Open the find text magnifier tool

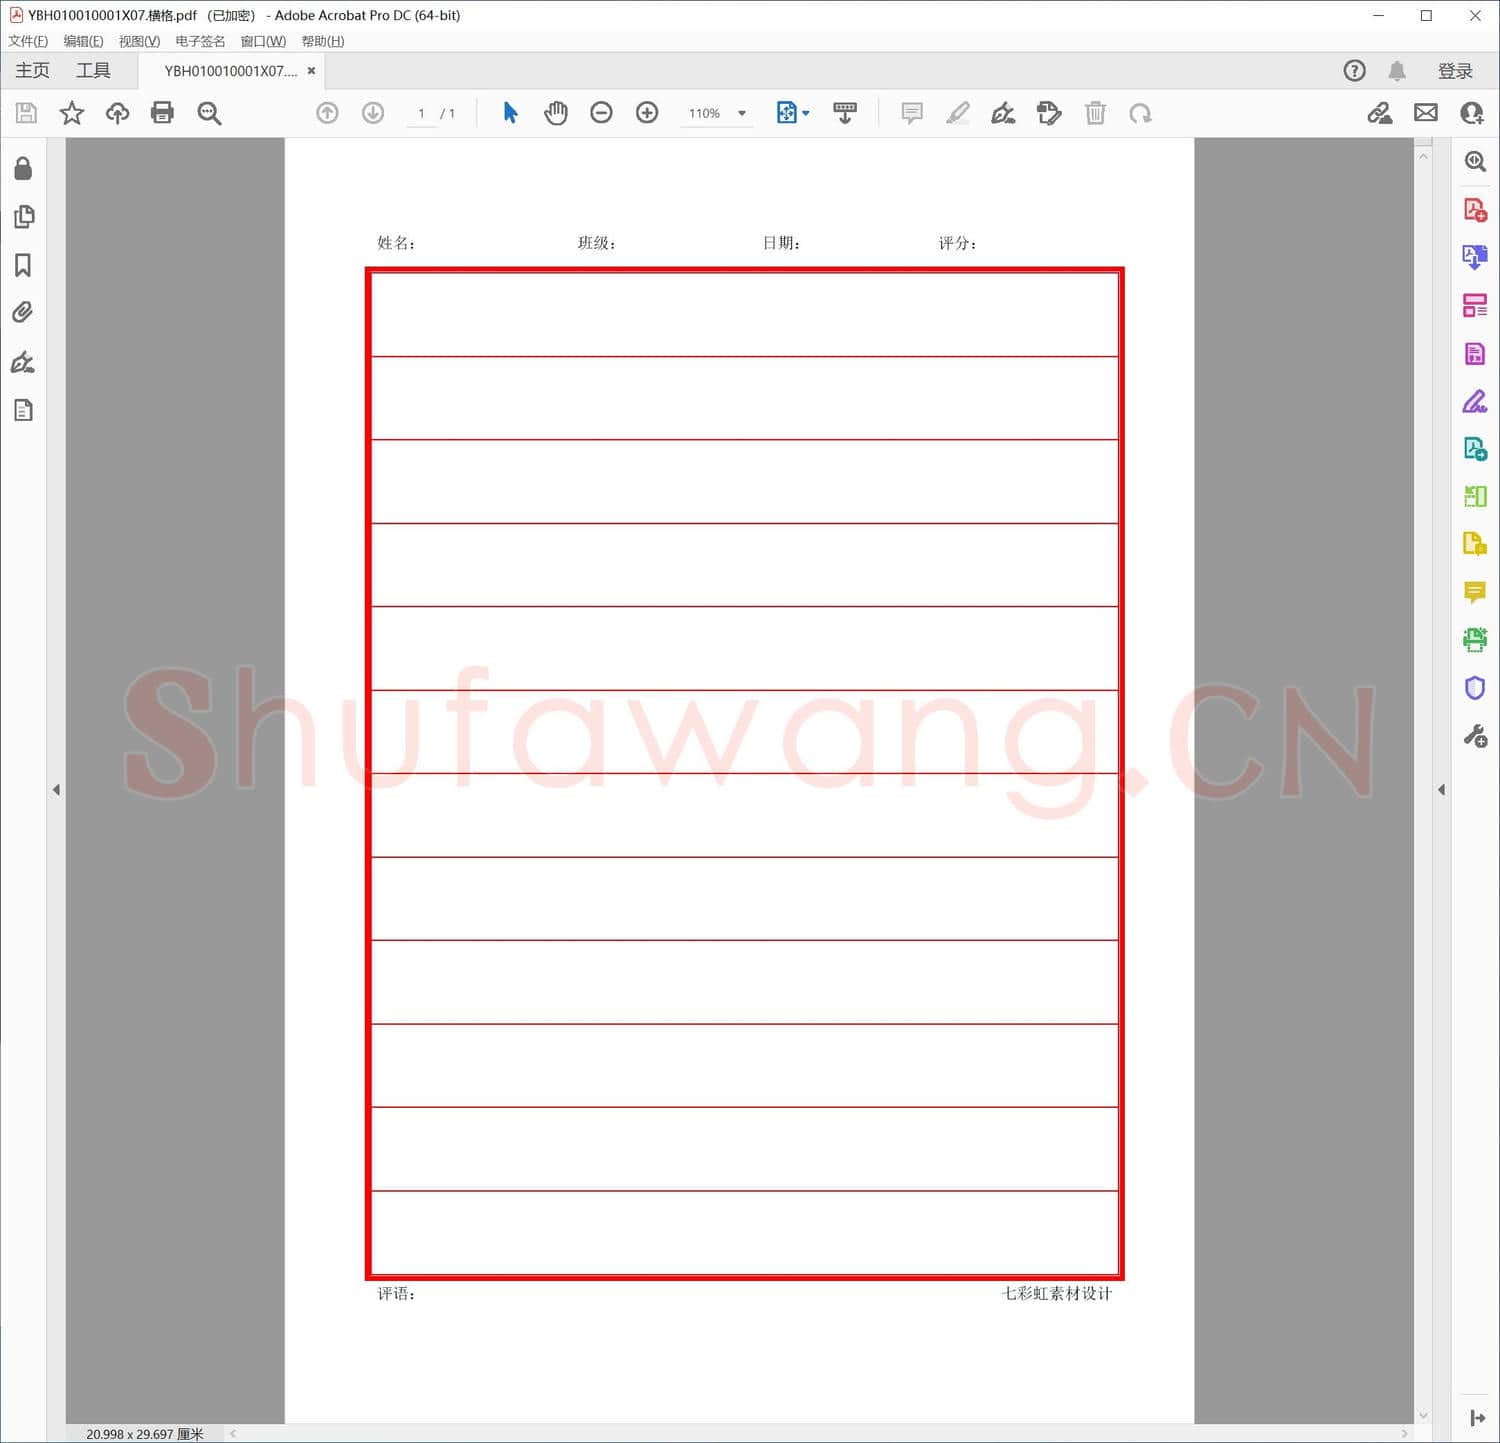(209, 113)
